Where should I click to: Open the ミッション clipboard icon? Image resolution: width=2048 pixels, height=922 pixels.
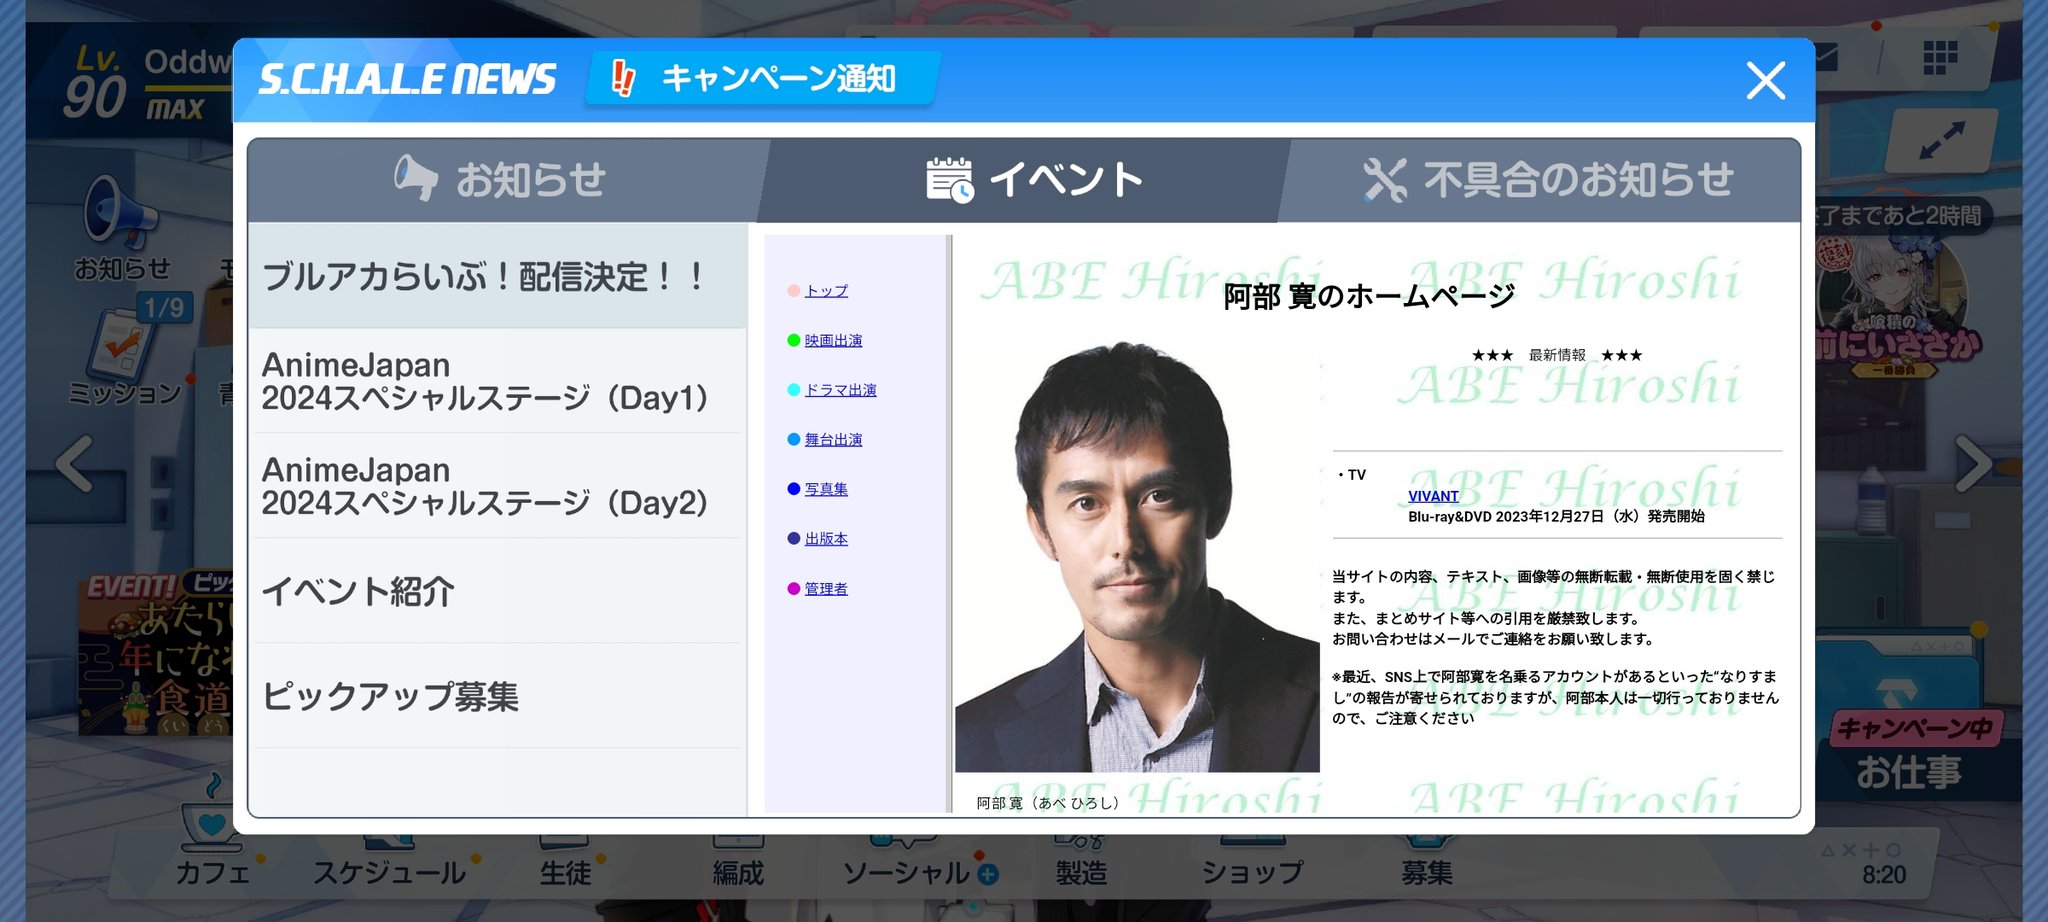coord(125,357)
